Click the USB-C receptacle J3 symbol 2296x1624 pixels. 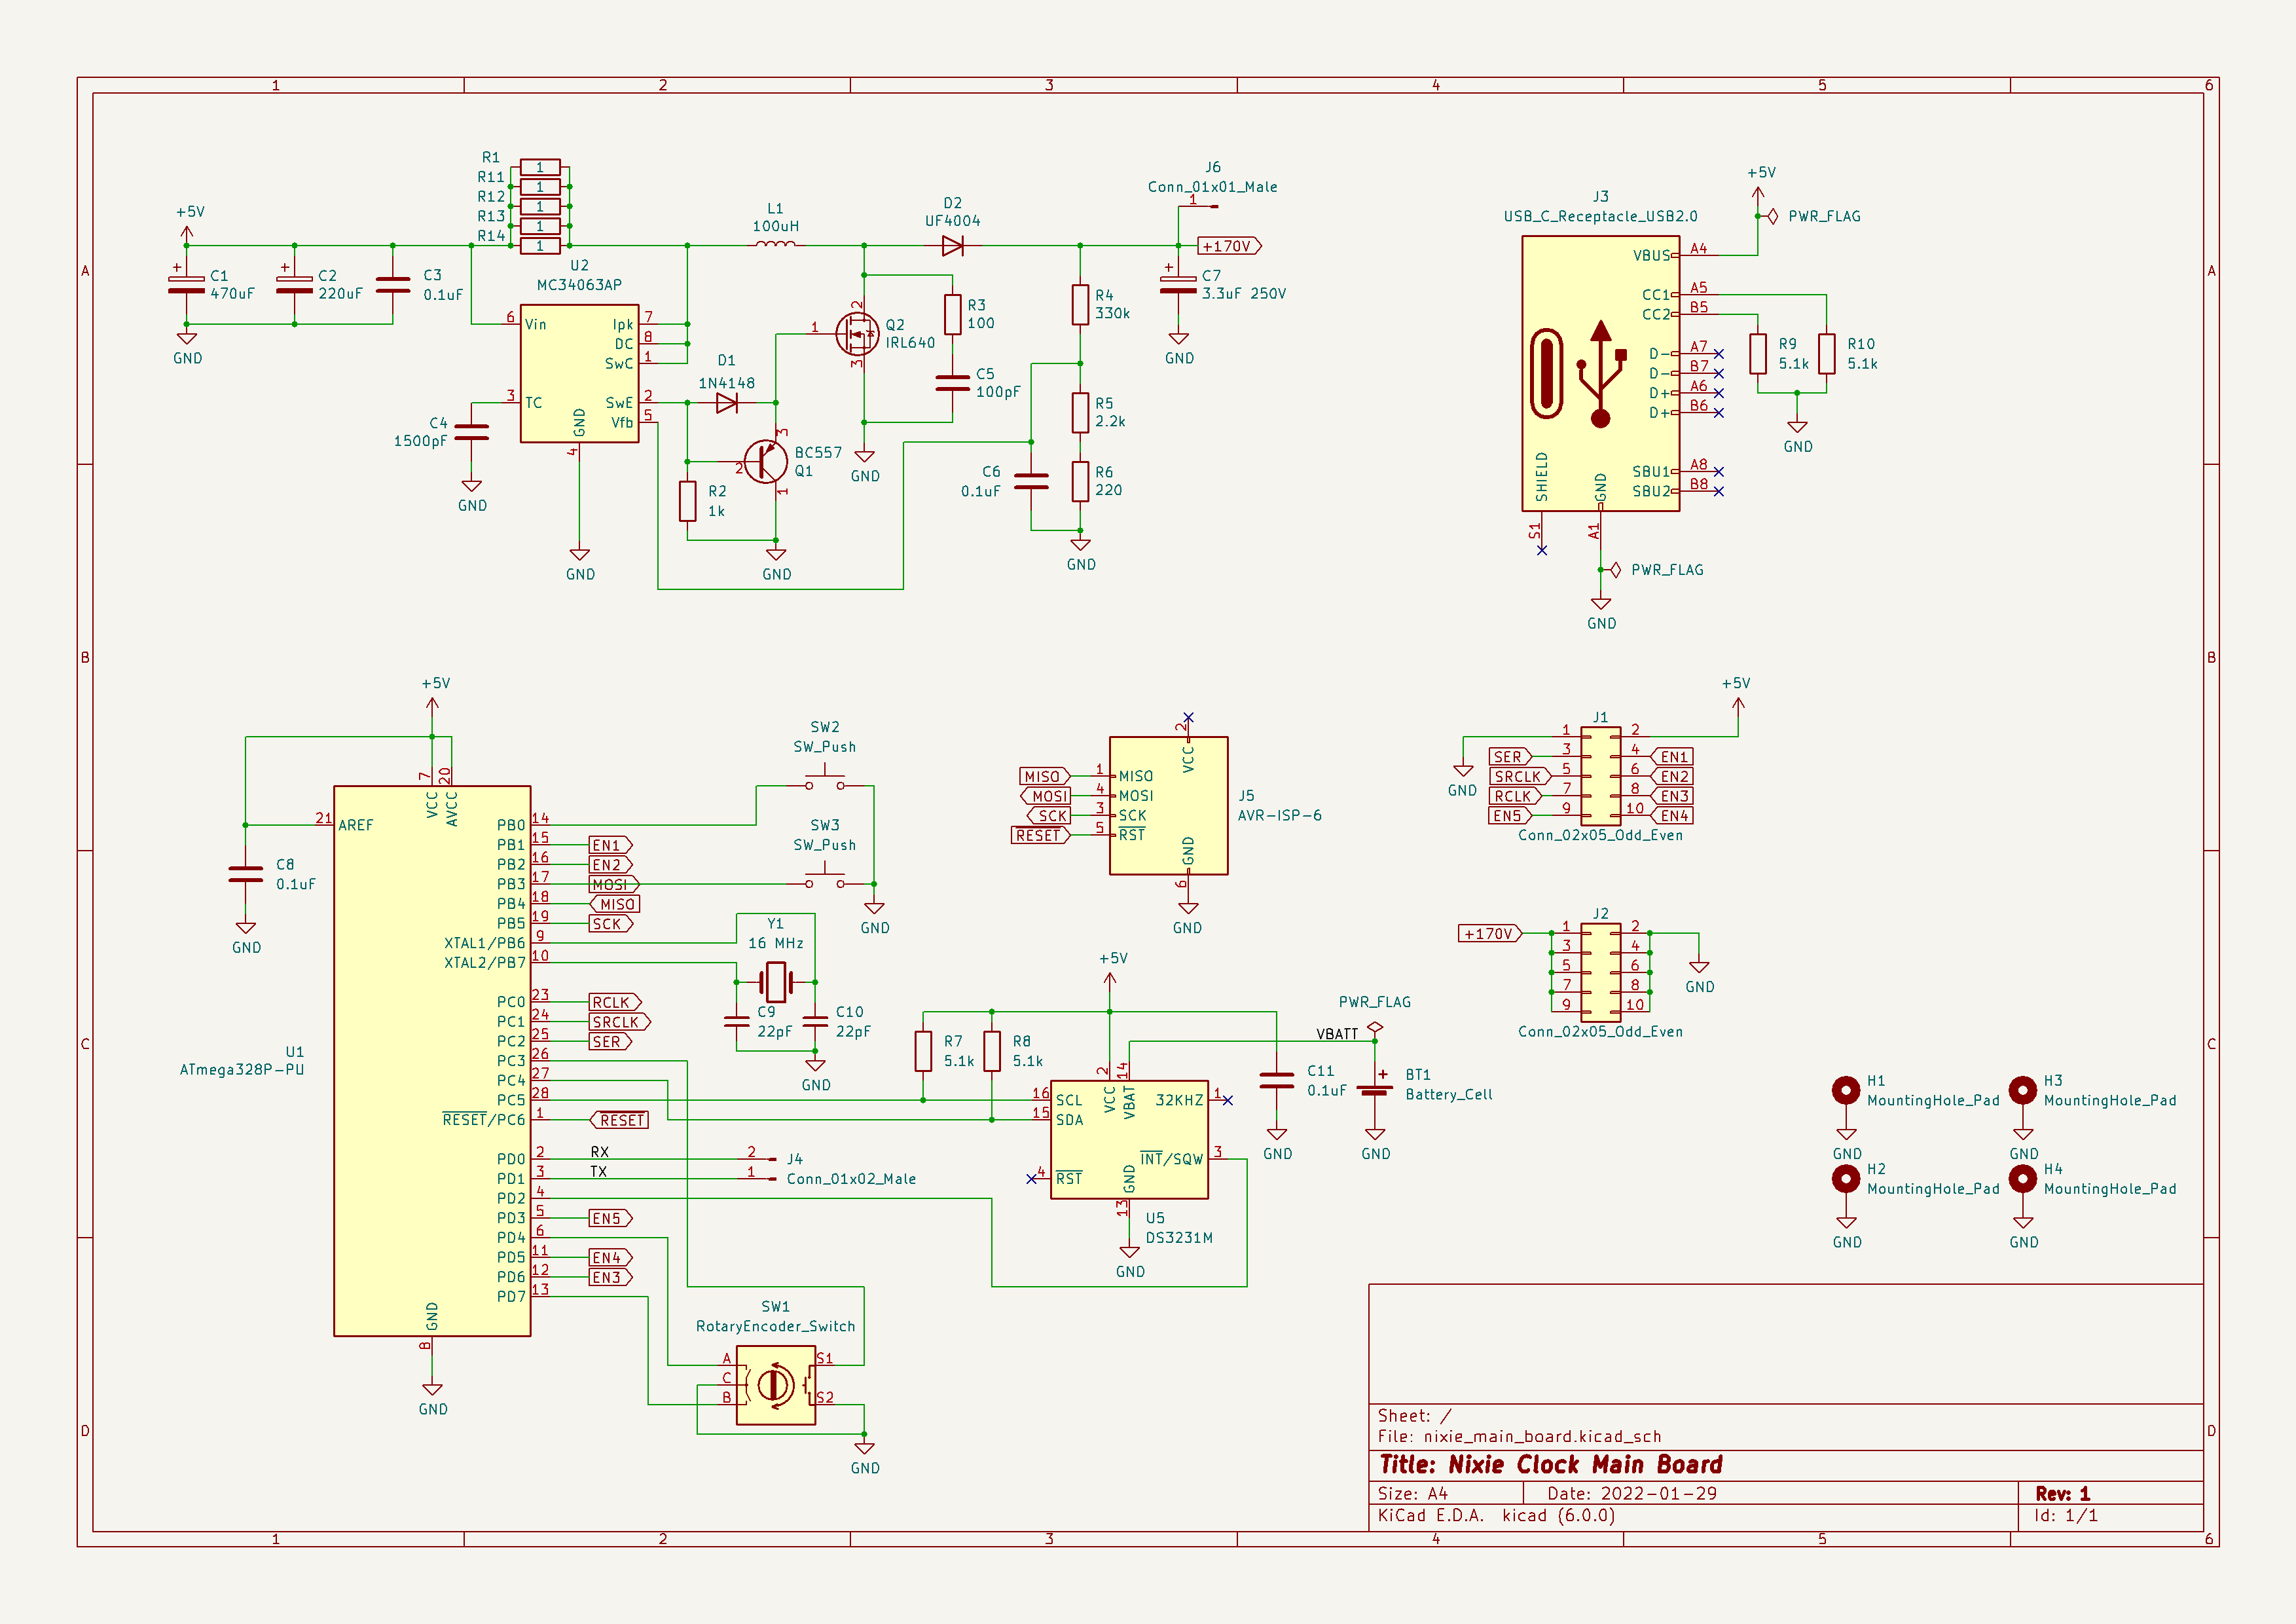pos(1599,373)
